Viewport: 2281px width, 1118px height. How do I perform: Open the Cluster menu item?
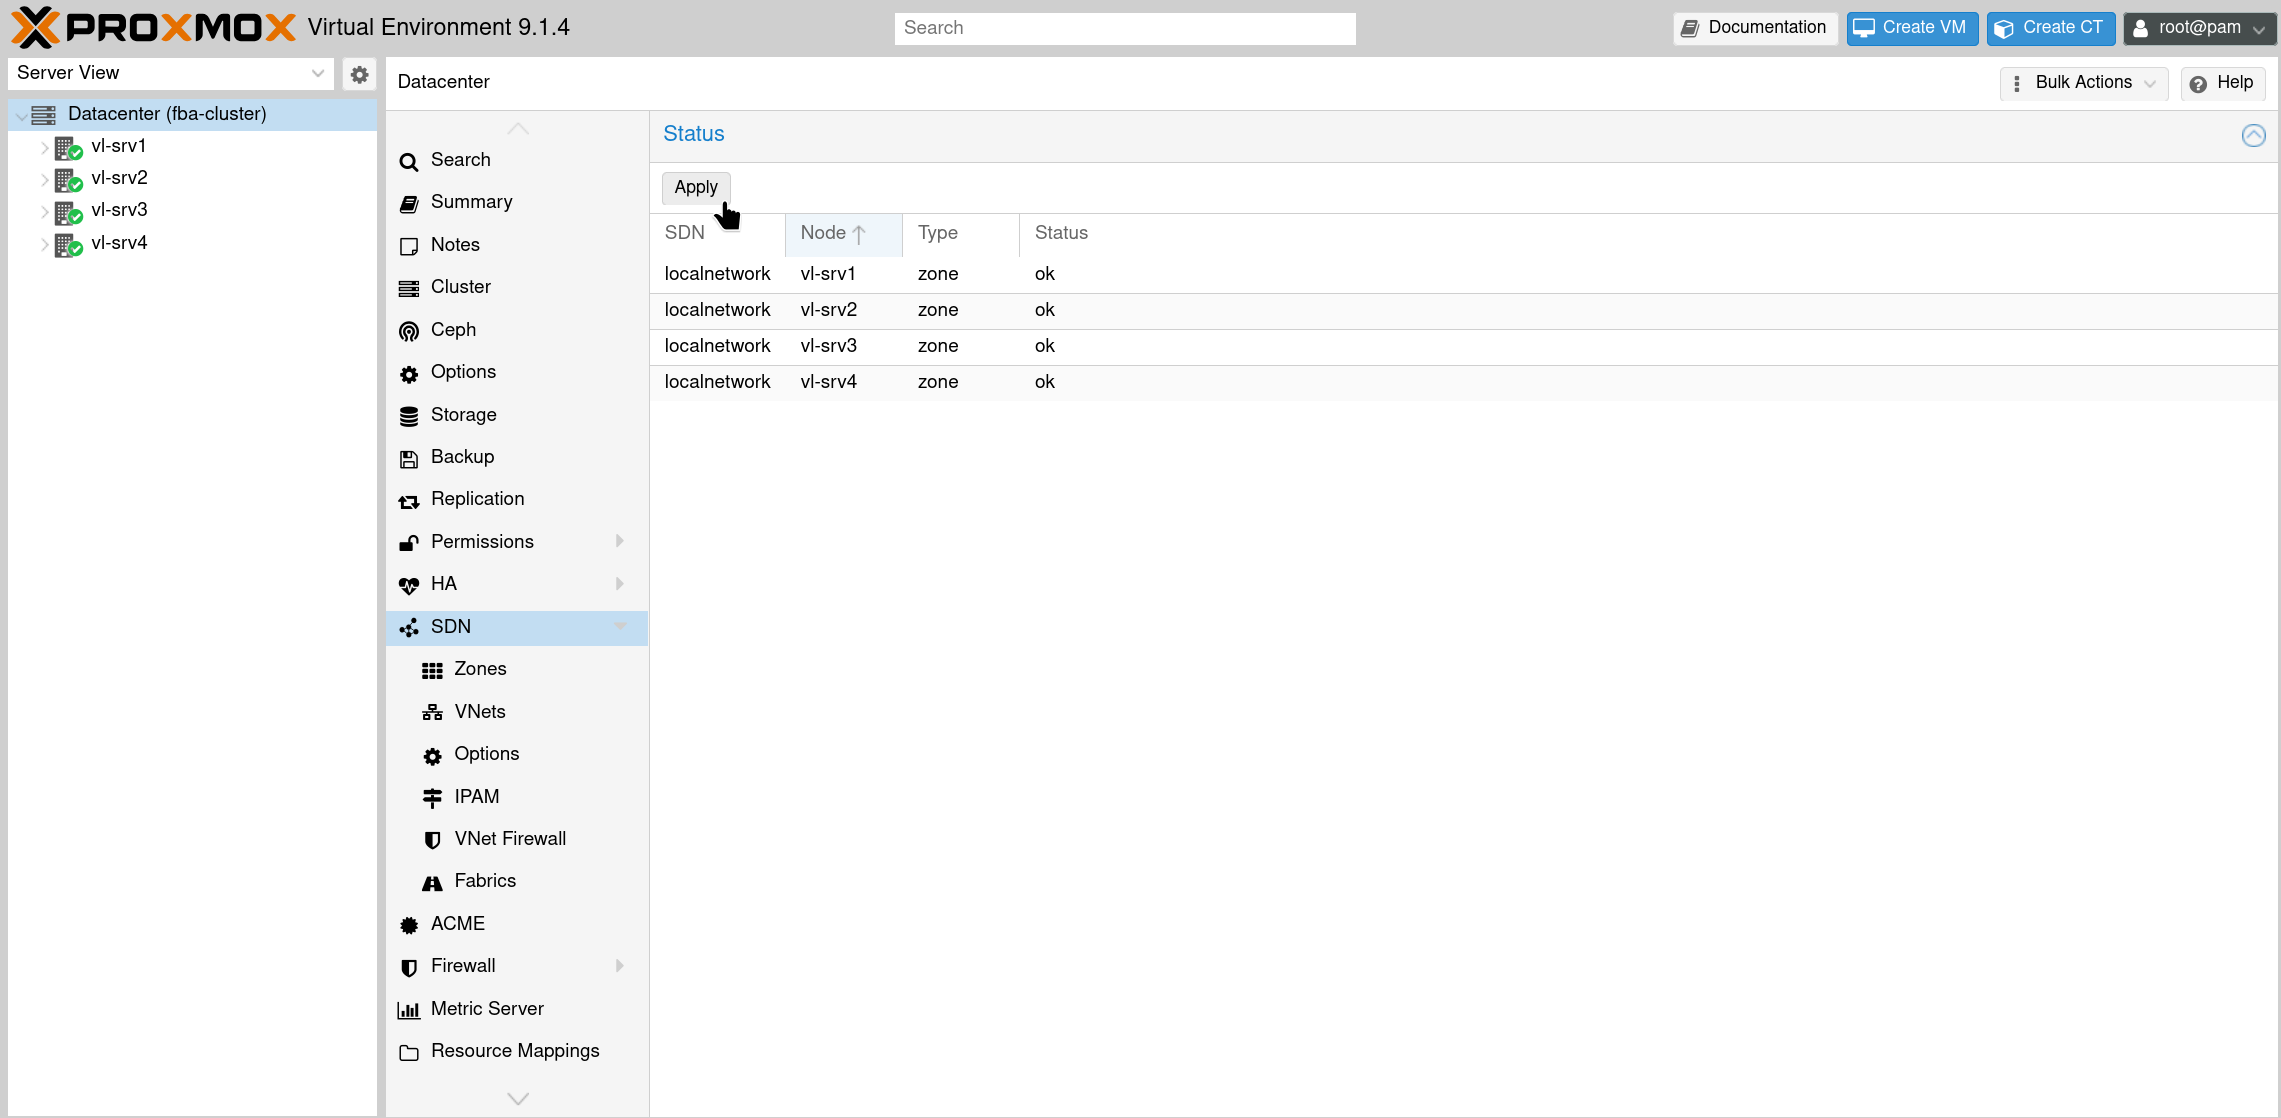coord(517,287)
